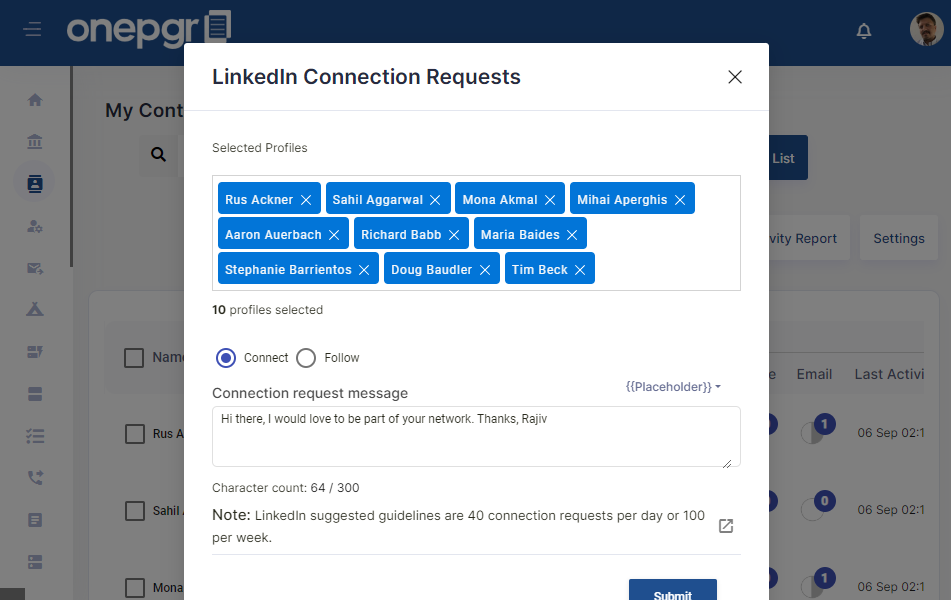Select the Follow radio button
Screen dimensions: 951x600
point(306,358)
